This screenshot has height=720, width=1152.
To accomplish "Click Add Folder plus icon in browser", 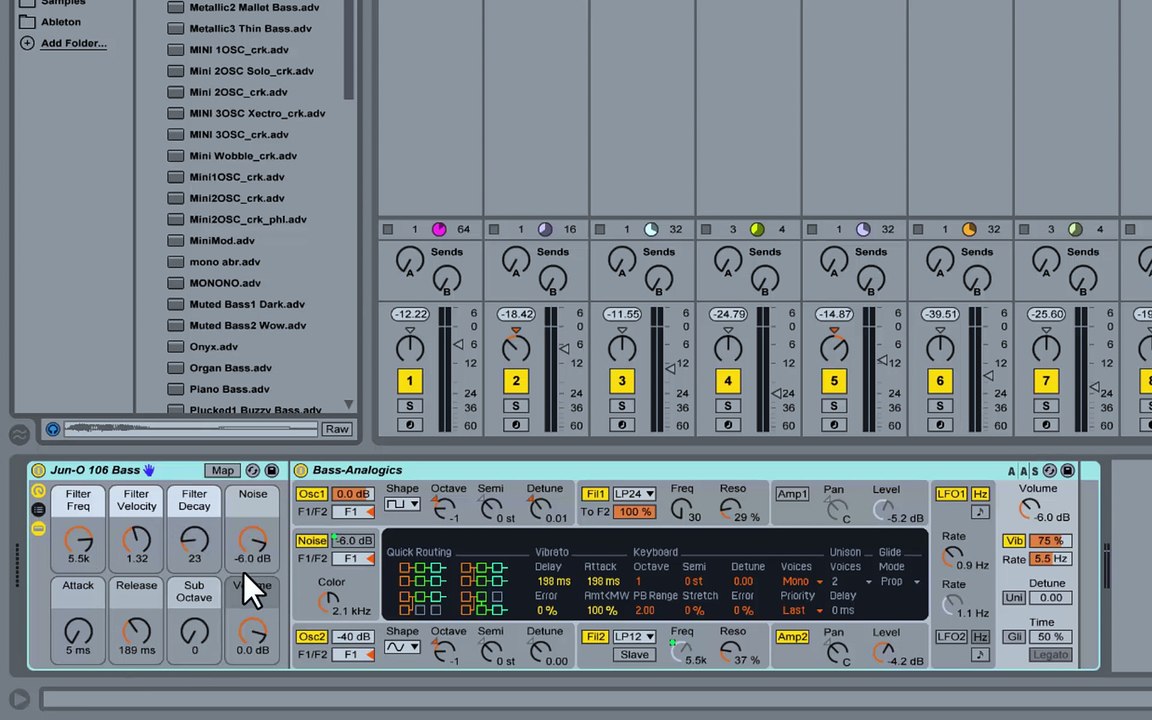I will [x=27, y=43].
